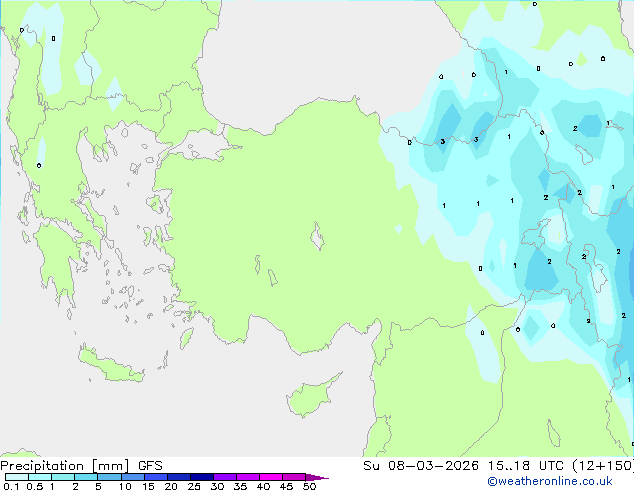The image size is (634, 490).
Task: Click the '10' legend scale value
Action: tap(125, 486)
